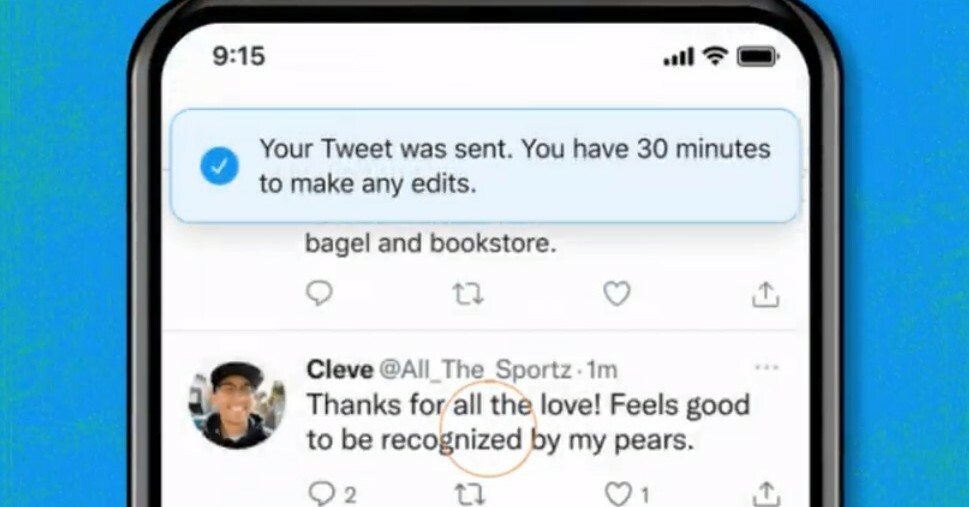The image size is (969, 507).
Task: Retweet Cleve's tweet about pears
Action: click(470, 495)
